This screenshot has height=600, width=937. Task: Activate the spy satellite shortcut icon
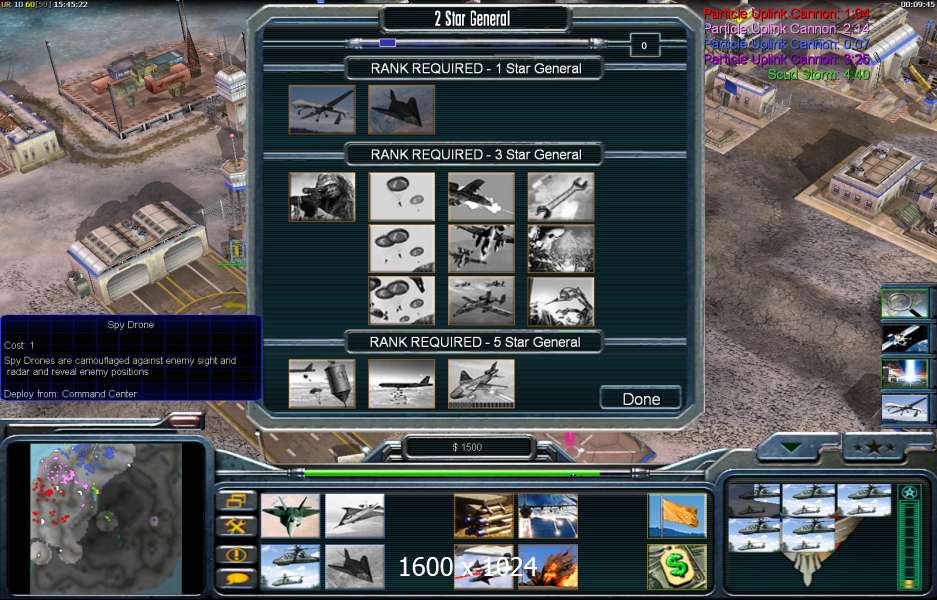904,338
